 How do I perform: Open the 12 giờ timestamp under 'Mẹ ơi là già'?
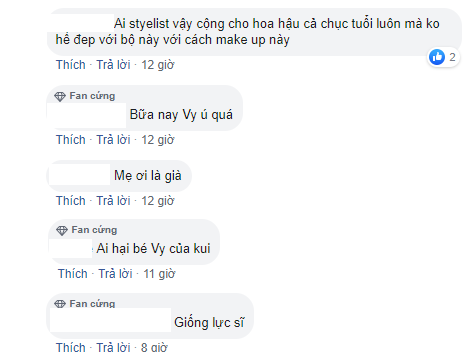pos(158,201)
